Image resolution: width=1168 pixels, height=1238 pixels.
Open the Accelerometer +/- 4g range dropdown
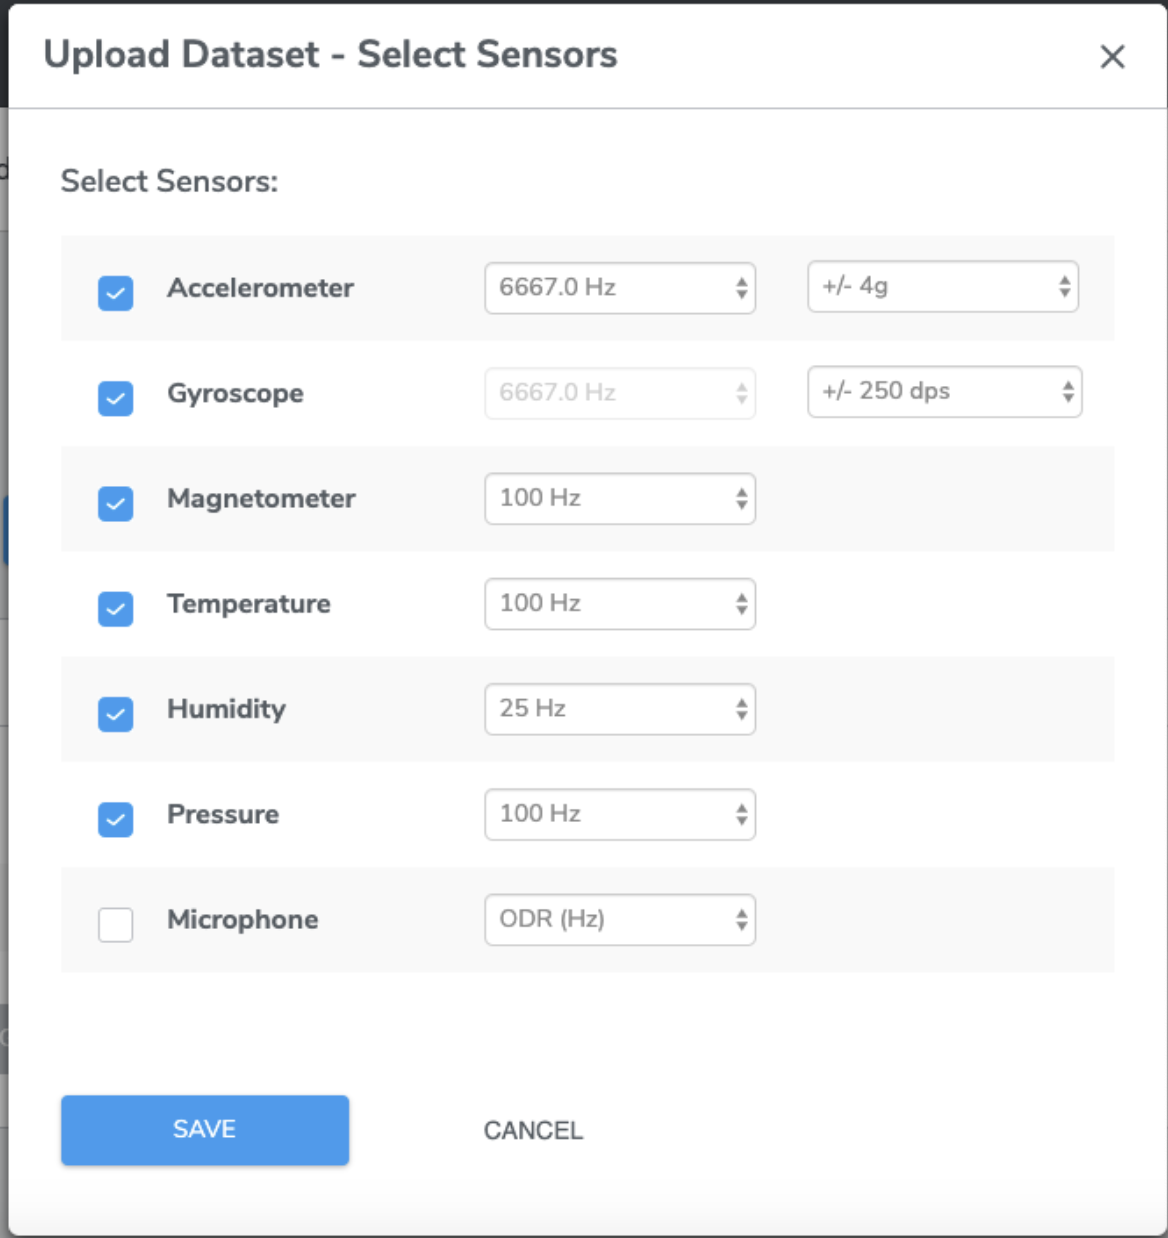[x=943, y=287]
